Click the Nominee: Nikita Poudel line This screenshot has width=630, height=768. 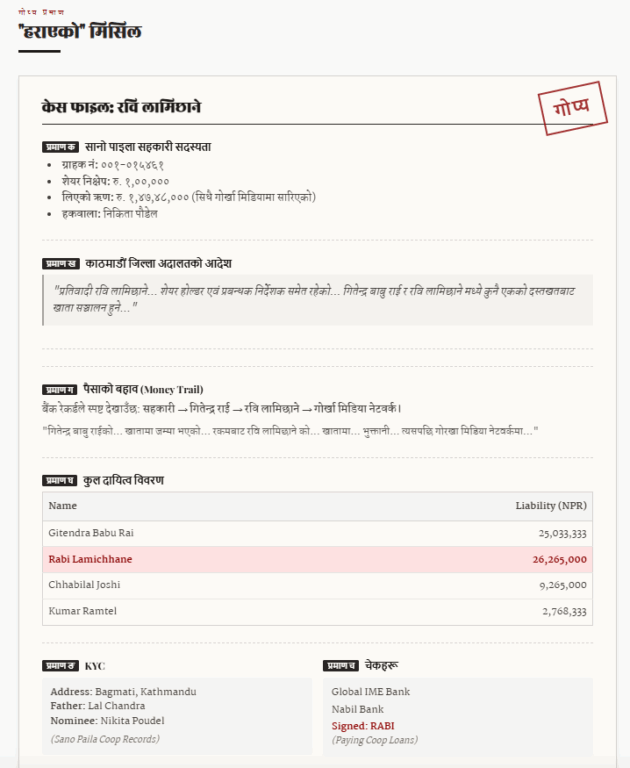point(110,720)
